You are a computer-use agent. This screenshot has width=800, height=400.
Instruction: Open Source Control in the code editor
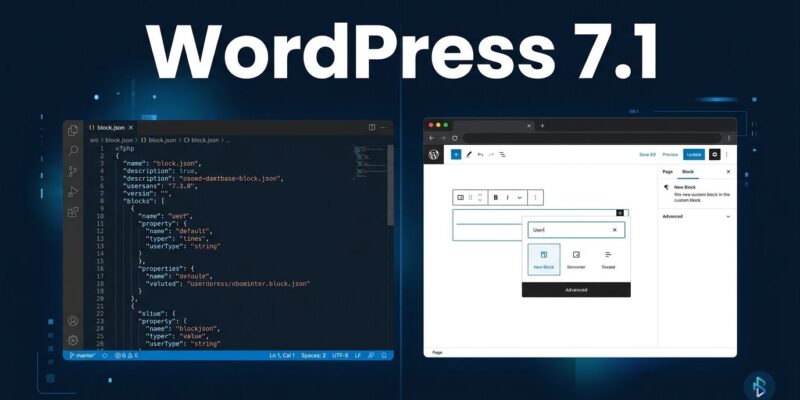[x=73, y=171]
